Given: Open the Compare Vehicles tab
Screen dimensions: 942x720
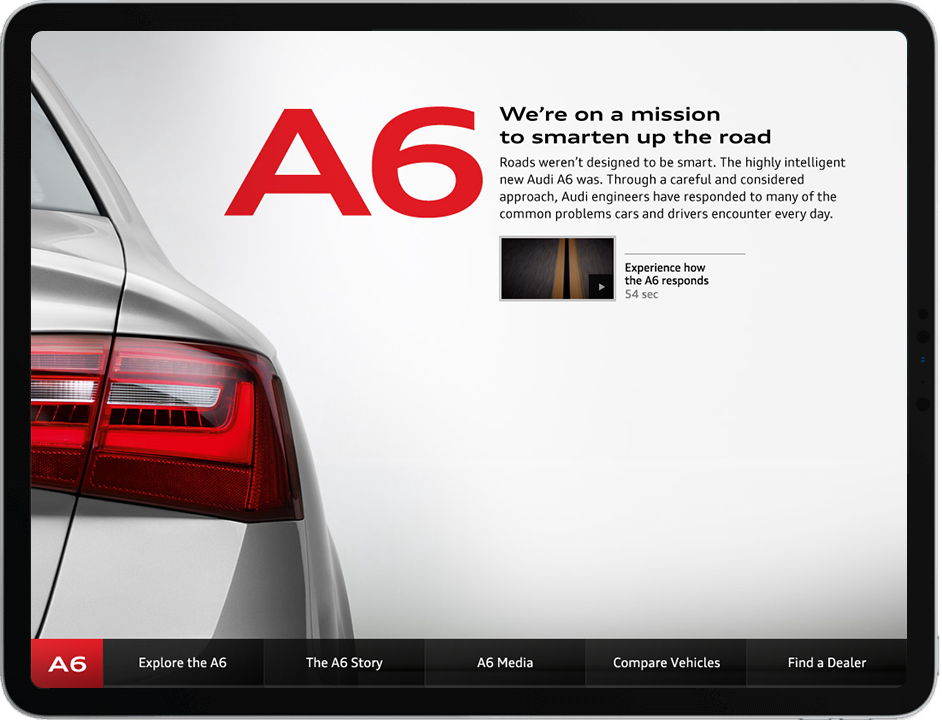Looking at the screenshot, I should point(666,663).
